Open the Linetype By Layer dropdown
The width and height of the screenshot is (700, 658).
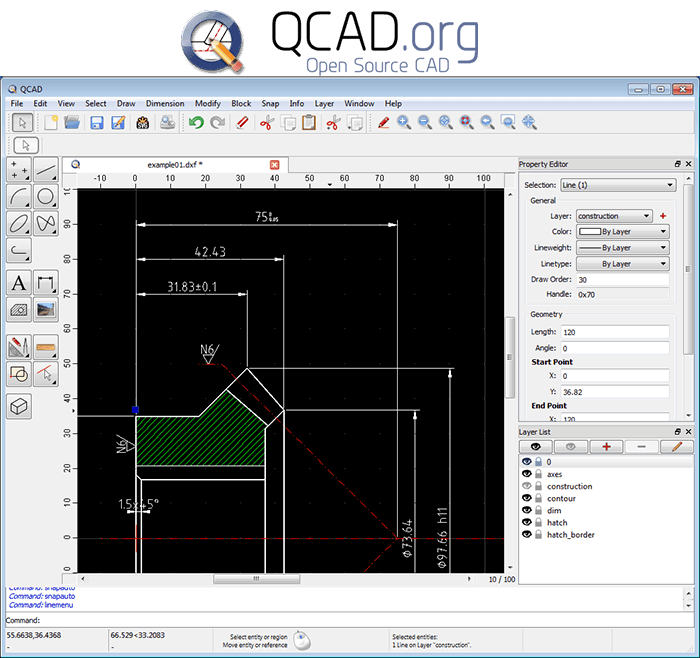[623, 264]
